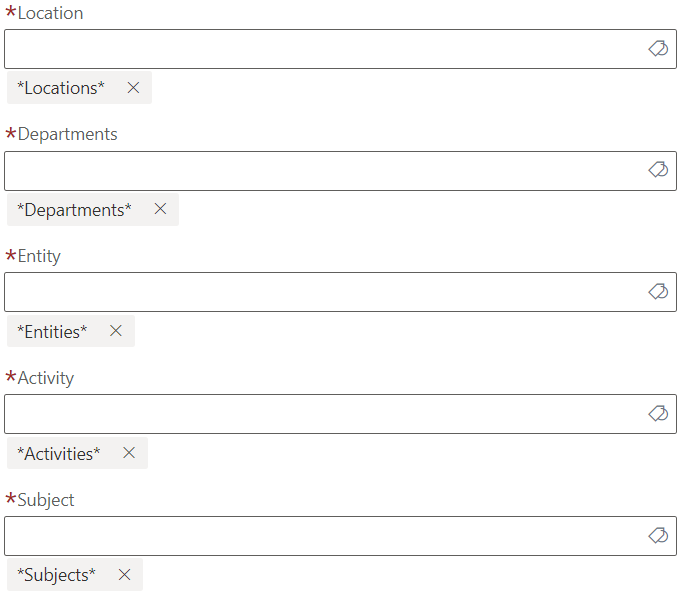Open tag picker icon for Entity field
The width and height of the screenshot is (680, 596).
pyautogui.click(x=658, y=292)
